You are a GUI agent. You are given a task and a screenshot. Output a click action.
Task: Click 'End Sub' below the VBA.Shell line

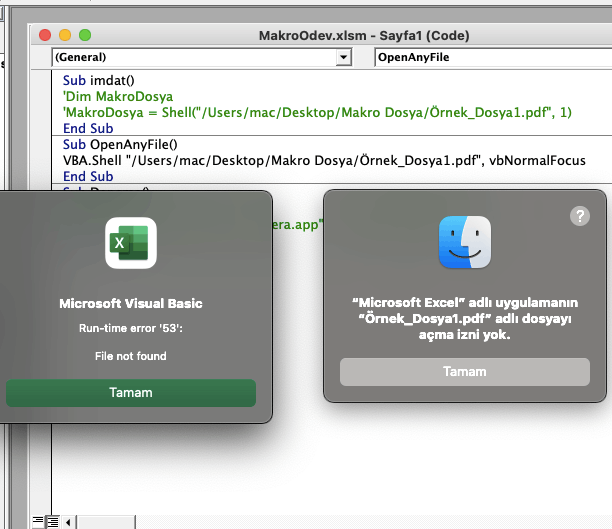(88, 176)
